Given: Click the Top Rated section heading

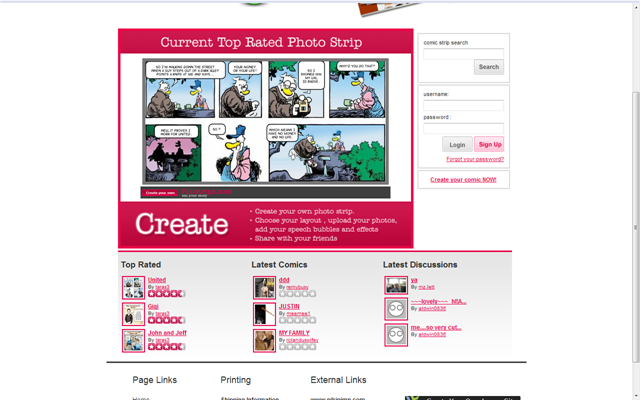Looking at the screenshot, I should pos(141,264).
